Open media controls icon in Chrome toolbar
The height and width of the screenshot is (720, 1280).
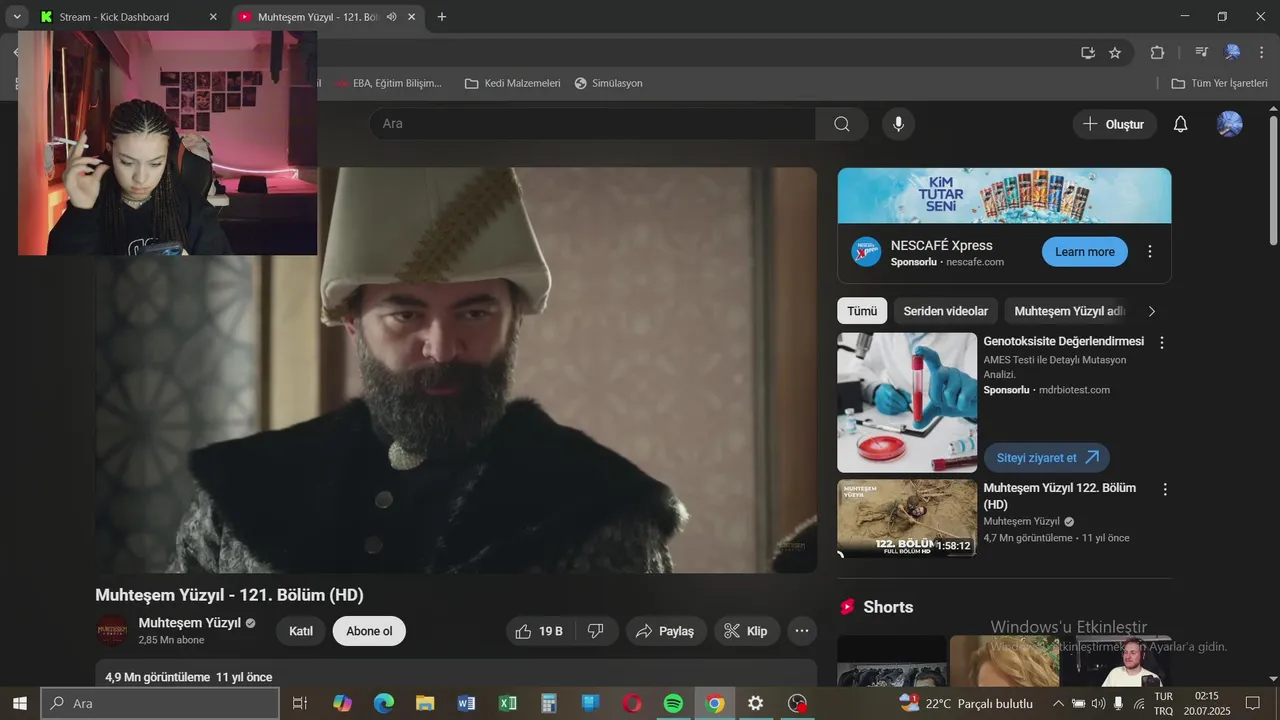[1202, 53]
